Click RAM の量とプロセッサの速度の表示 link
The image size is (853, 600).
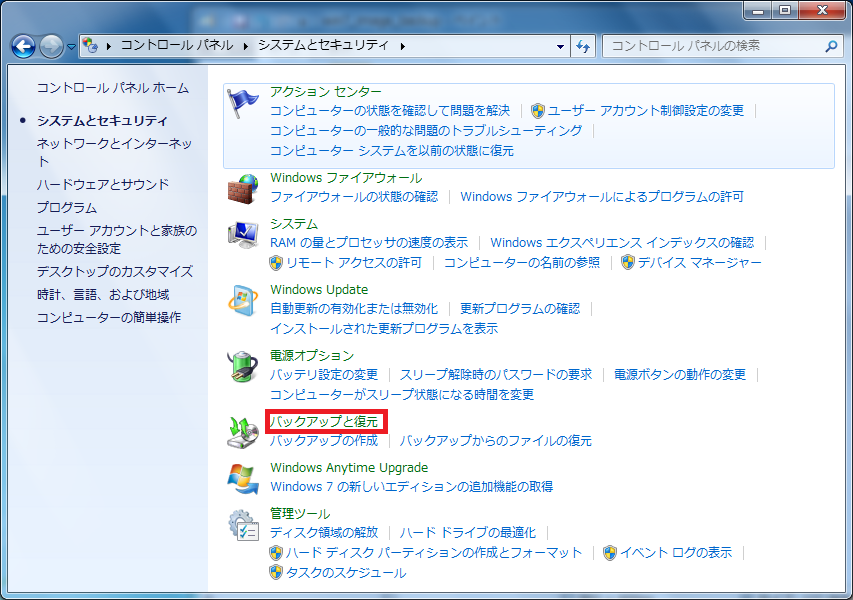[369, 243]
